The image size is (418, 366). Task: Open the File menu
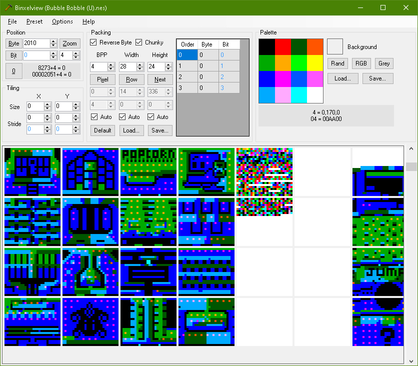click(12, 22)
